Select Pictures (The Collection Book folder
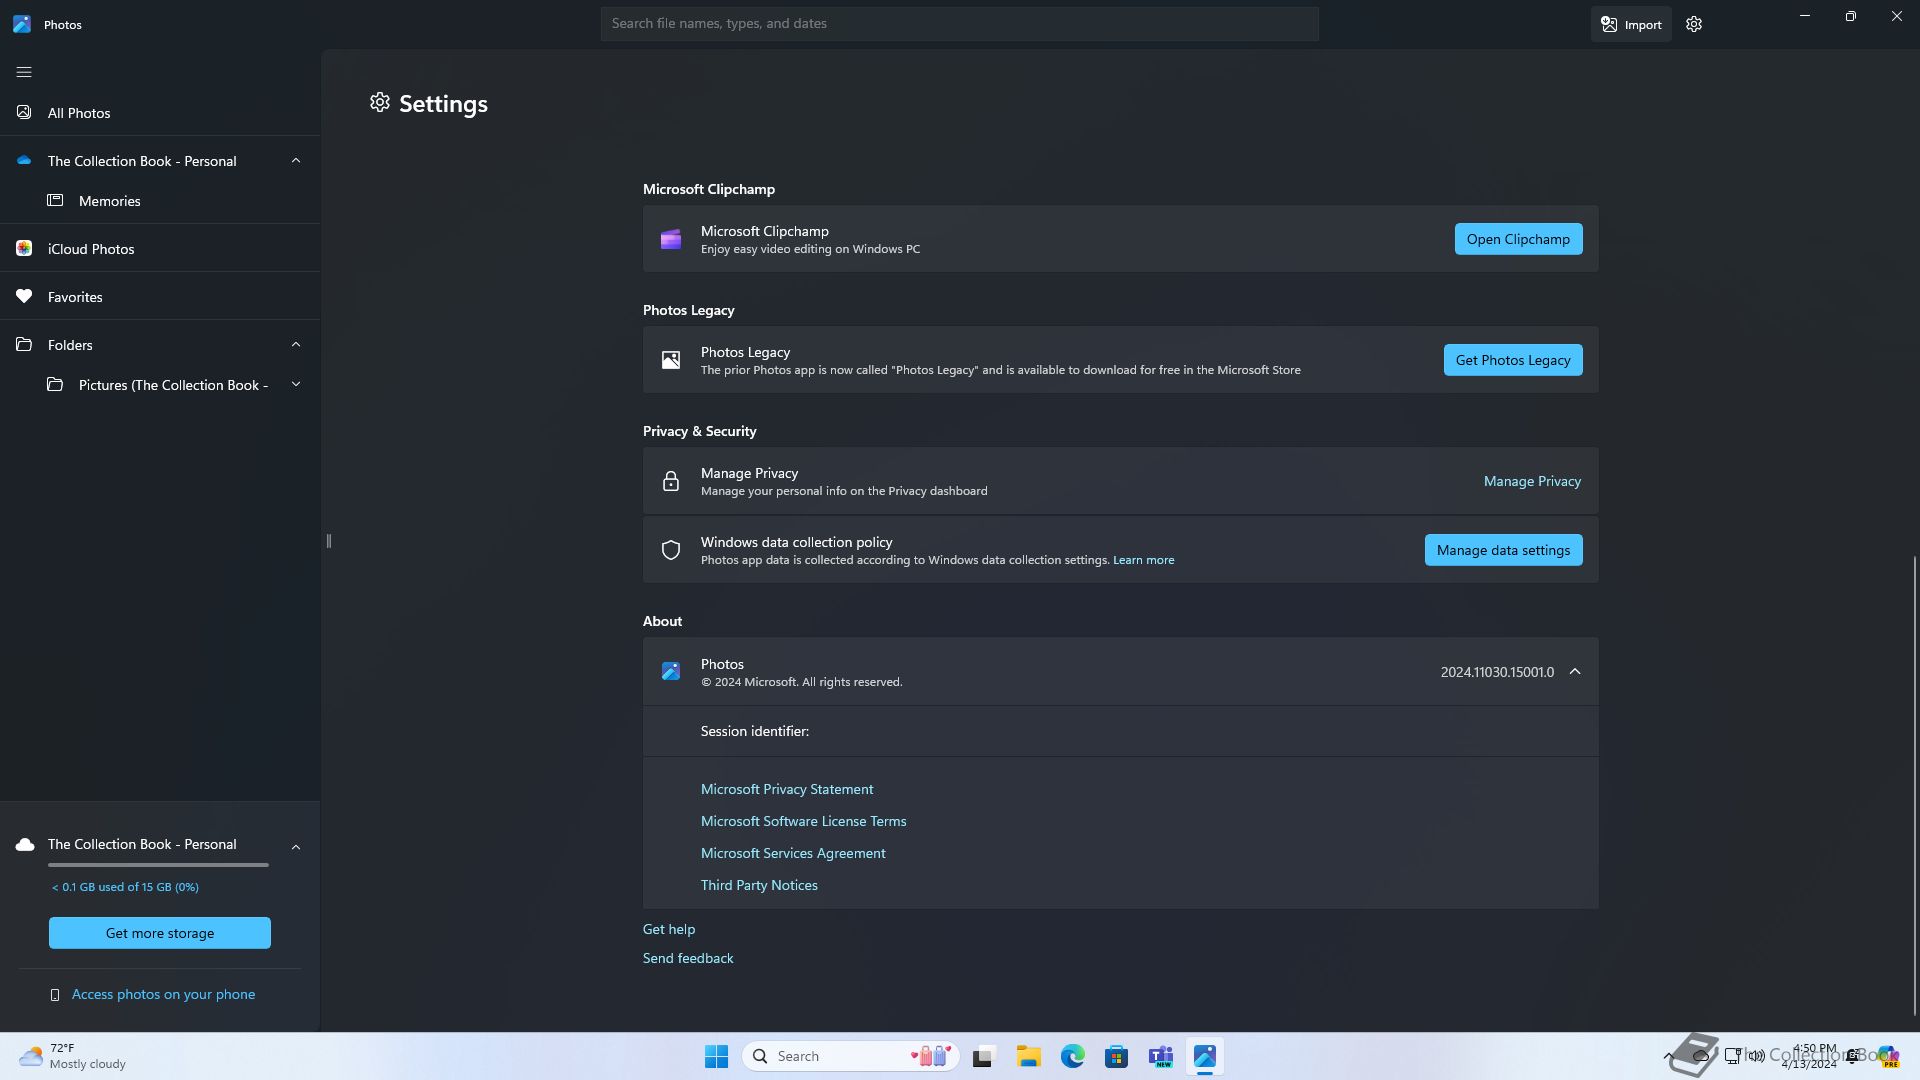The height and width of the screenshot is (1080, 1920). [x=172, y=385]
